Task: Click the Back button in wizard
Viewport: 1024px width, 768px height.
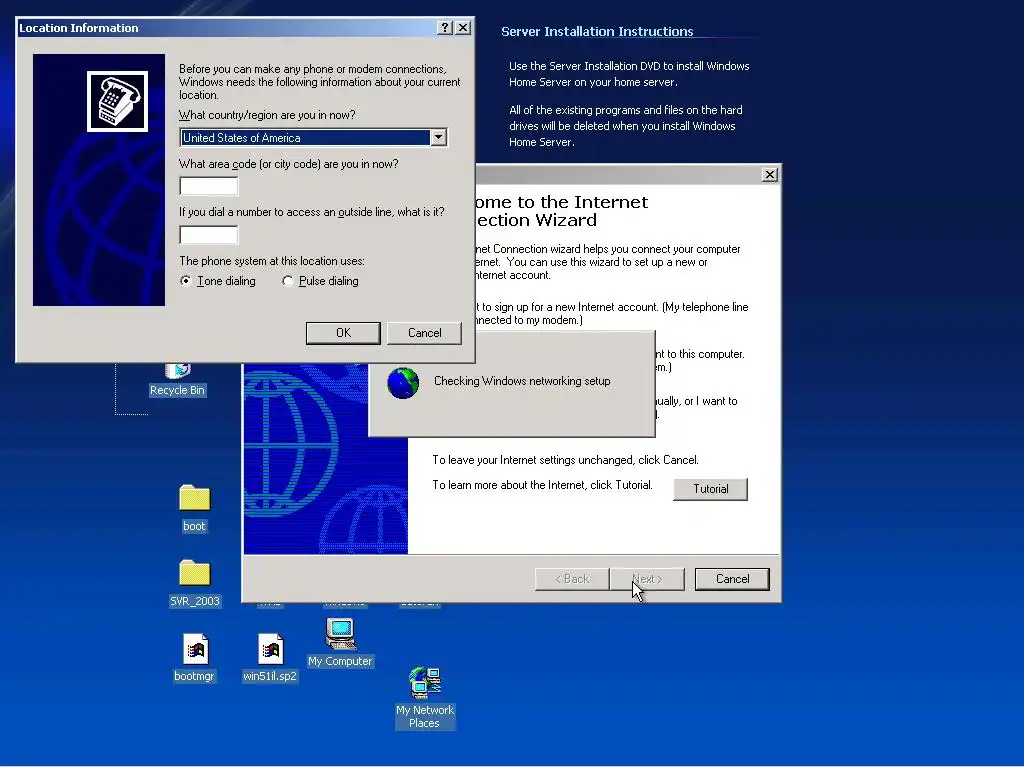Action: [572, 579]
